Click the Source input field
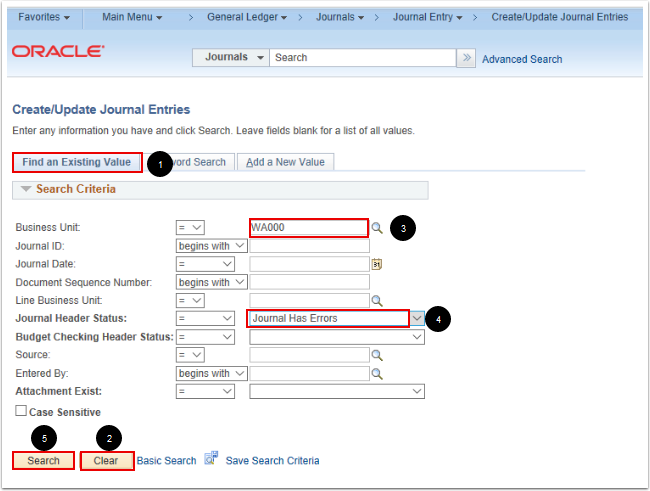Image resolution: width=650 pixels, height=491 pixels. point(310,355)
